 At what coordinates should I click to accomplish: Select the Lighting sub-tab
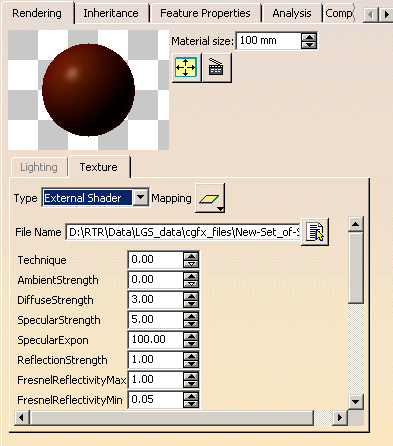(39, 167)
